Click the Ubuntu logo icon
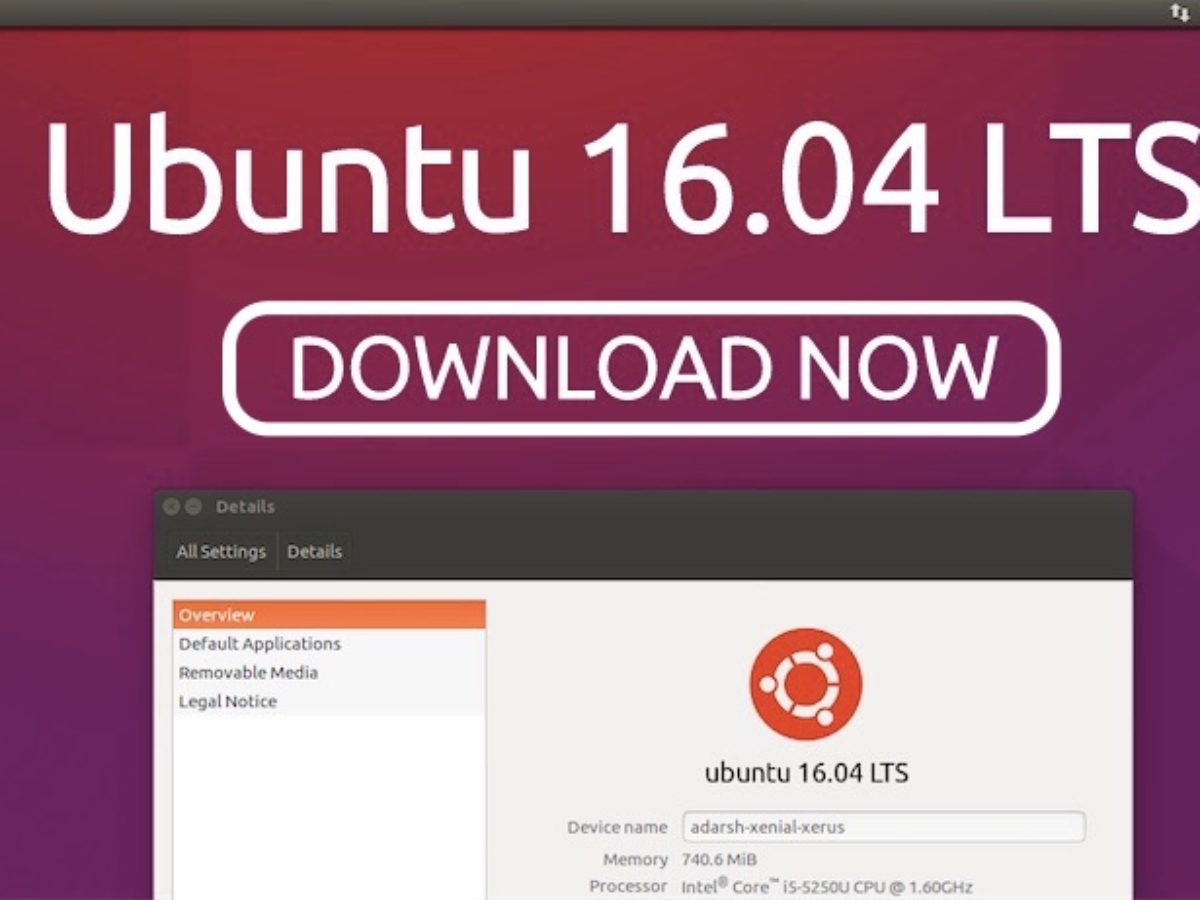The width and height of the screenshot is (1200, 900). 806,684
